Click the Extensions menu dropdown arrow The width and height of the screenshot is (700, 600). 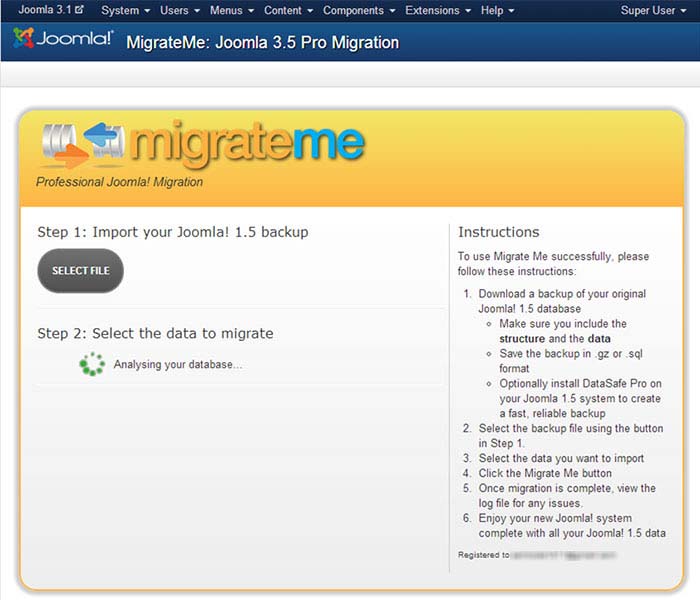(x=468, y=11)
